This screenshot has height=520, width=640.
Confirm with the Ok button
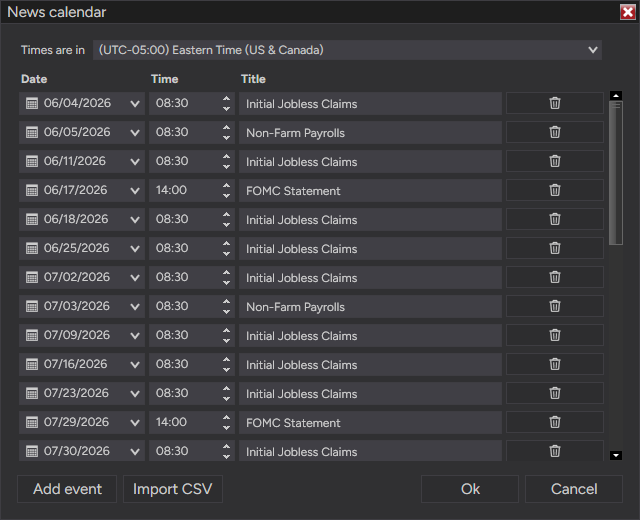click(x=470, y=489)
